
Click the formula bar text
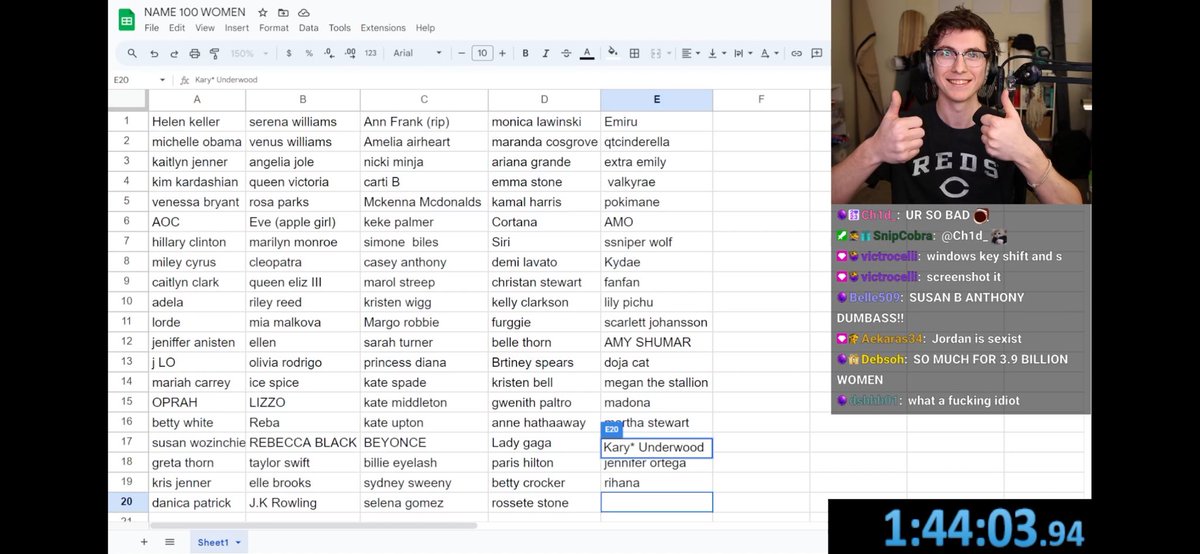pos(226,80)
